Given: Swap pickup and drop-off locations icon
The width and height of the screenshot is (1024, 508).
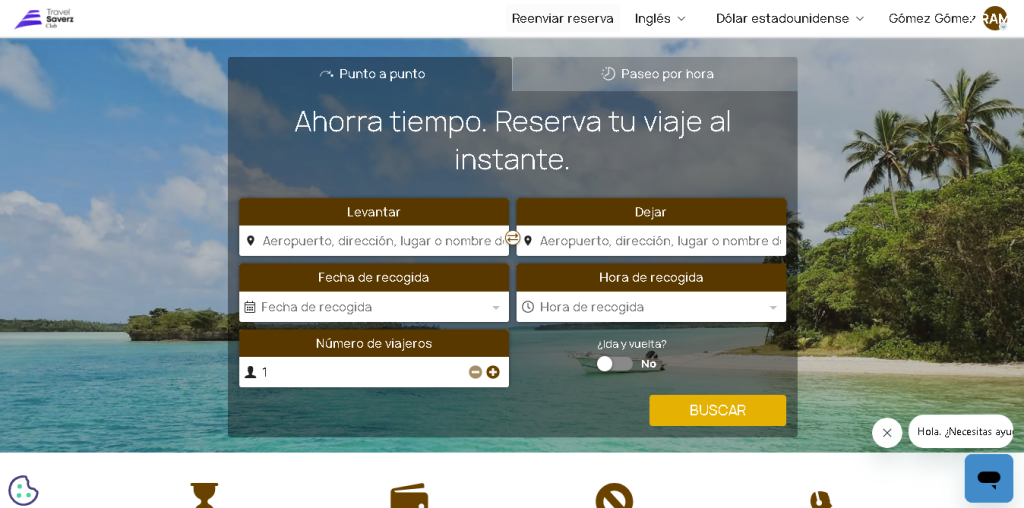Looking at the screenshot, I should pos(513,238).
